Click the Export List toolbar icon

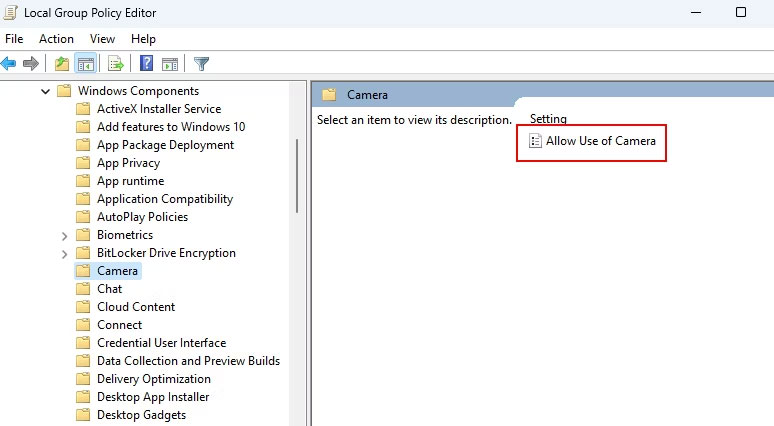pos(116,64)
